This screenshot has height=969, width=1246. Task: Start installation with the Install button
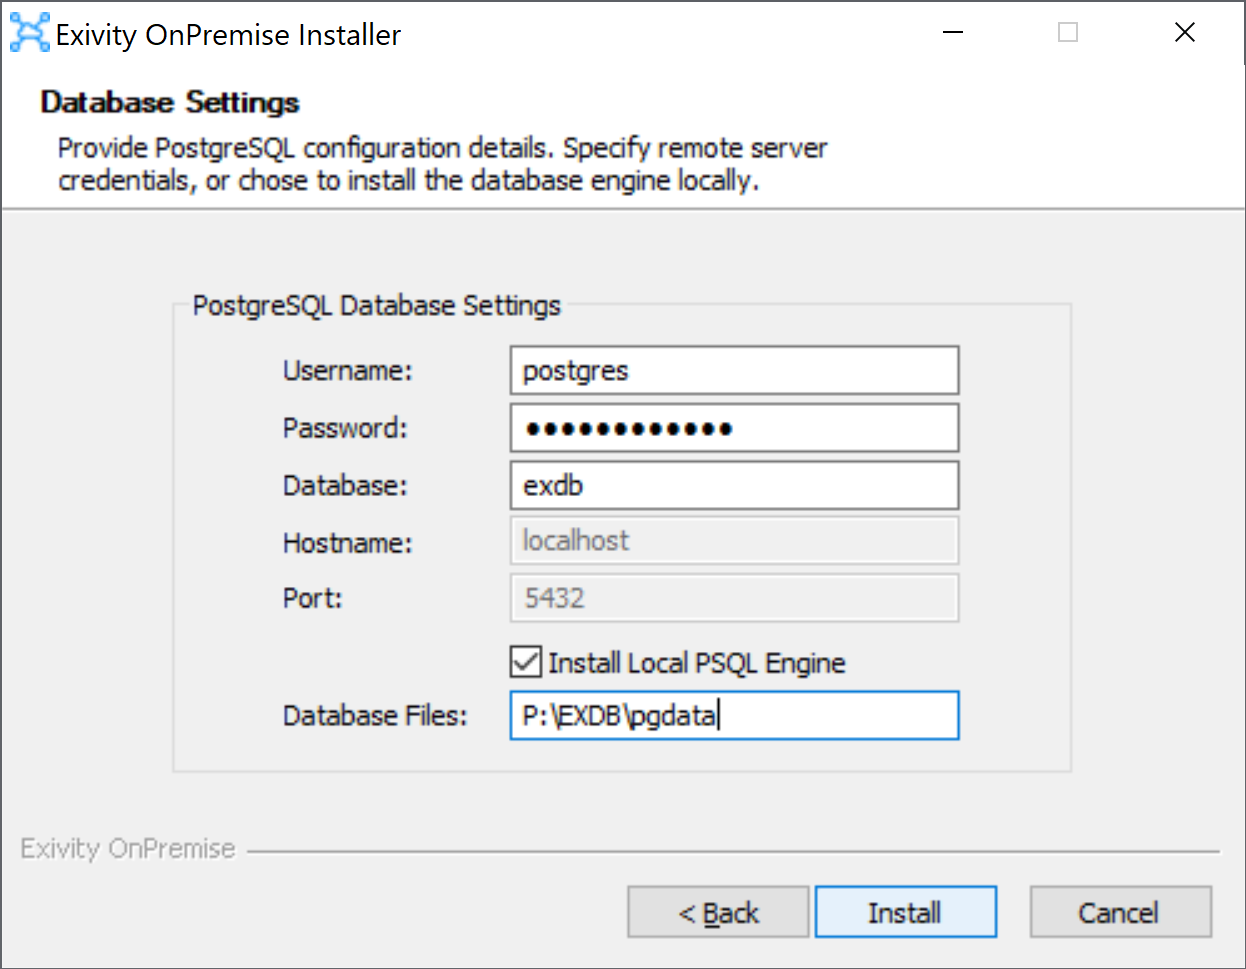coord(906,912)
